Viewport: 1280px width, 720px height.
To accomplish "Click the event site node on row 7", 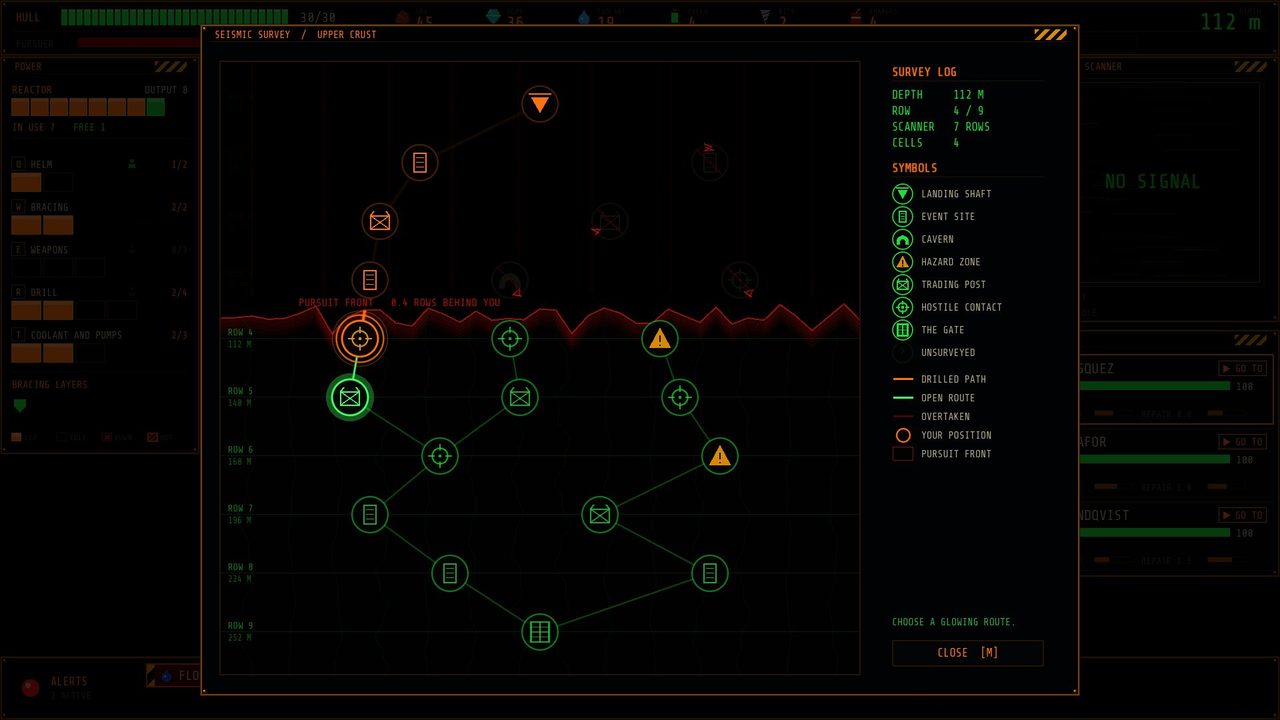I will (x=370, y=514).
